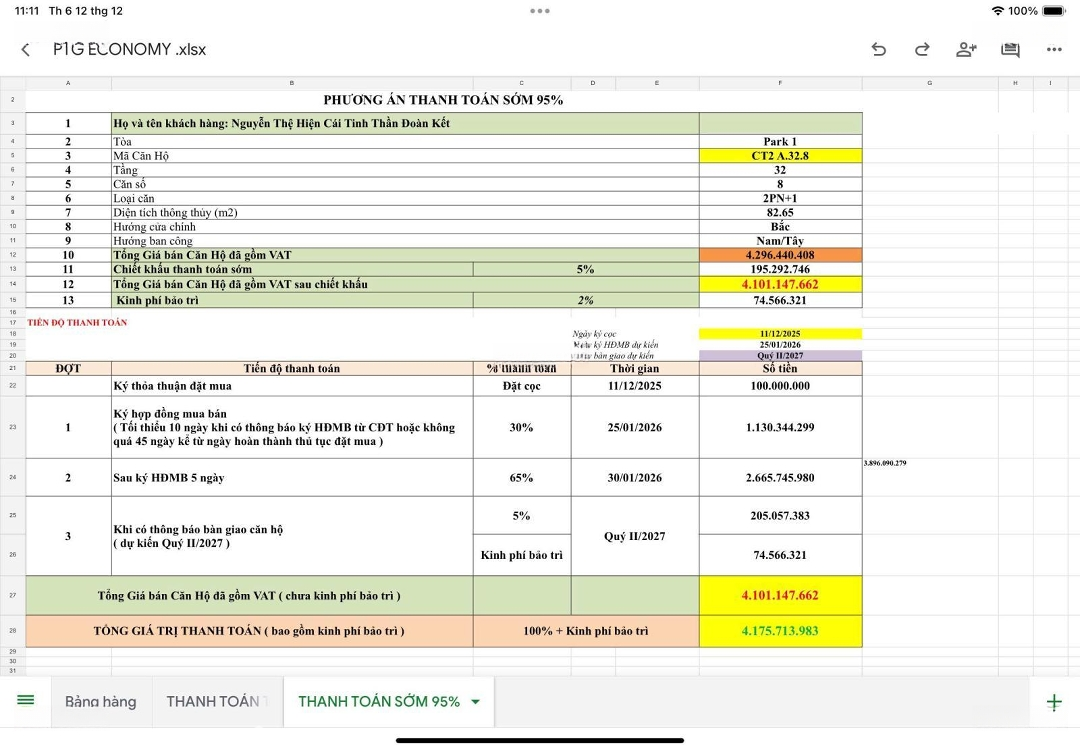Select the orange 4.296.440.408 price cell
Image resolution: width=1080 pixels, height=750 pixels.
pos(780,255)
